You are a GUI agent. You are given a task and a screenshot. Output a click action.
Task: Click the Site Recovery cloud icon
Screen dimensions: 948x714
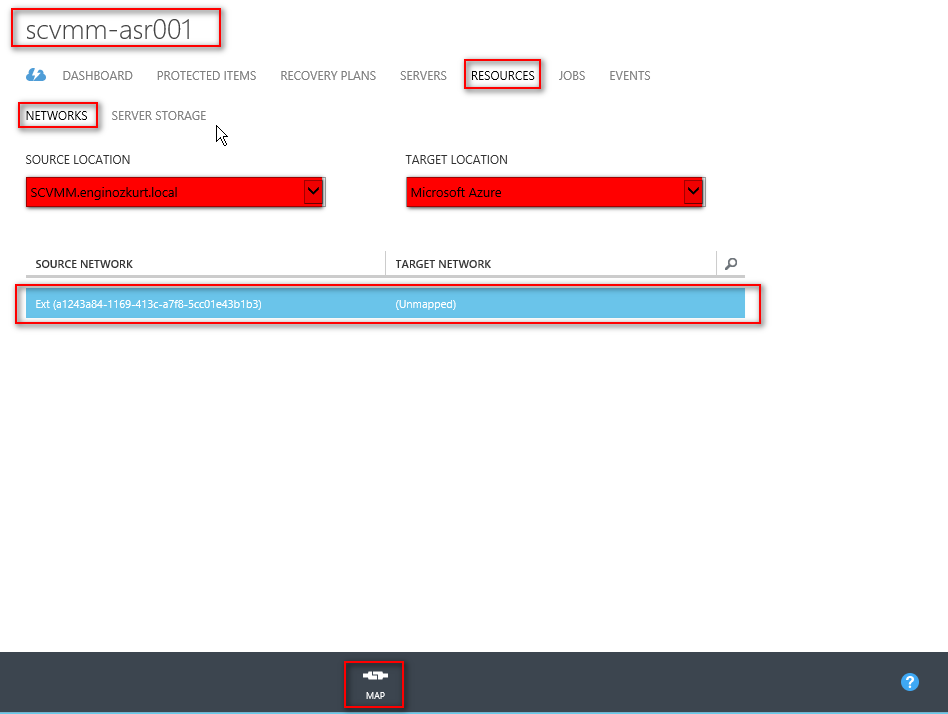pyautogui.click(x=36, y=75)
